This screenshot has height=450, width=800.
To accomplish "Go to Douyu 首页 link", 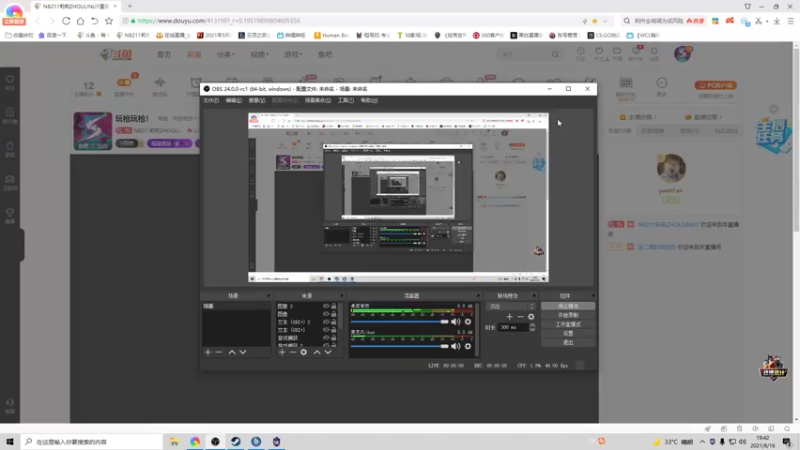I will [164, 54].
